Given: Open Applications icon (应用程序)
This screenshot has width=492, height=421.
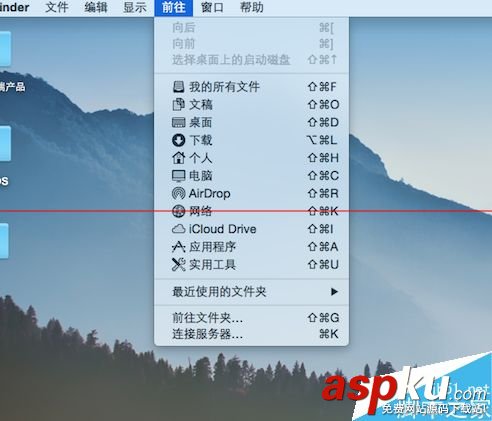Looking at the screenshot, I should [x=178, y=247].
